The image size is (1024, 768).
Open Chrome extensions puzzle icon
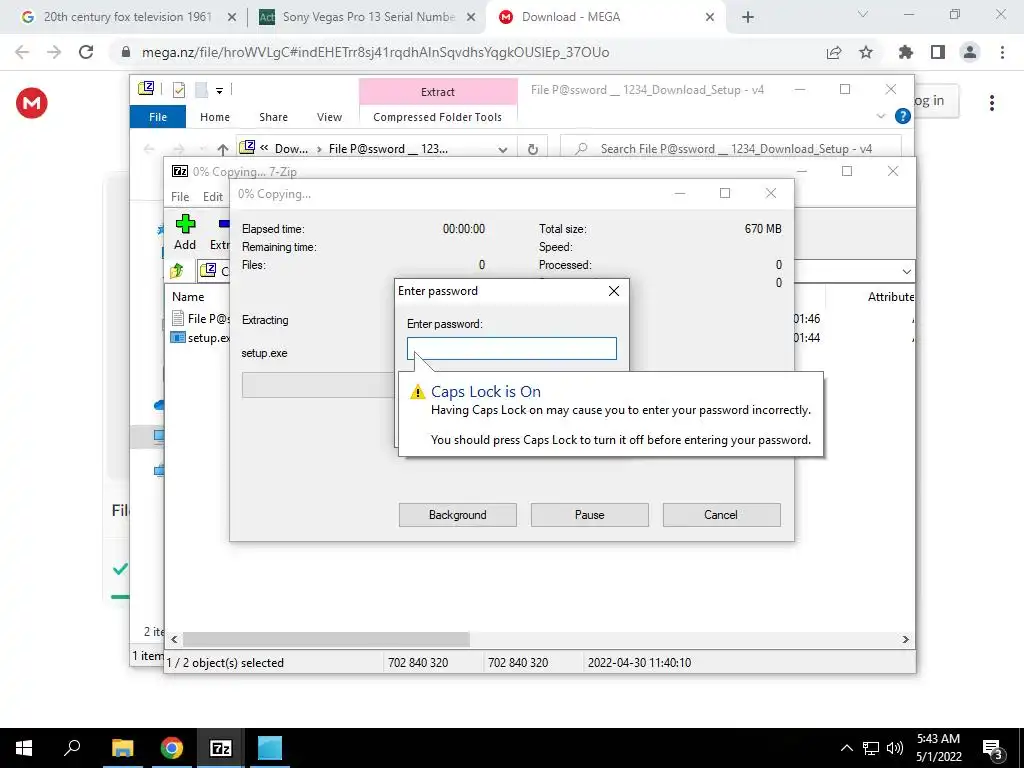[x=906, y=52]
